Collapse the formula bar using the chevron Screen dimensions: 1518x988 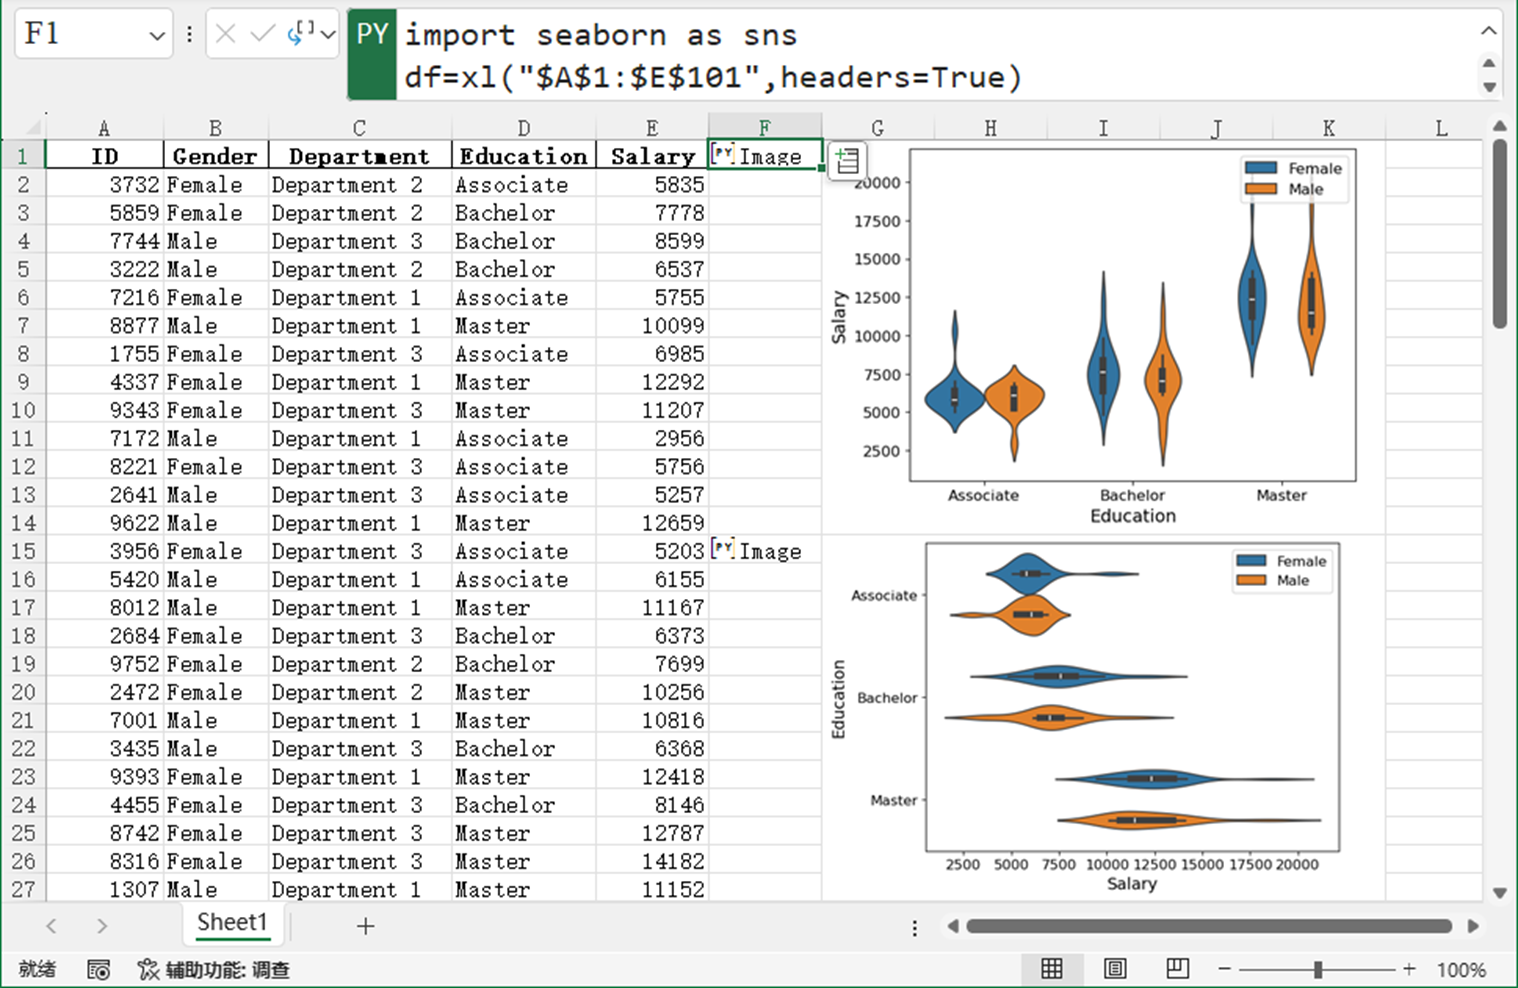click(x=1488, y=31)
